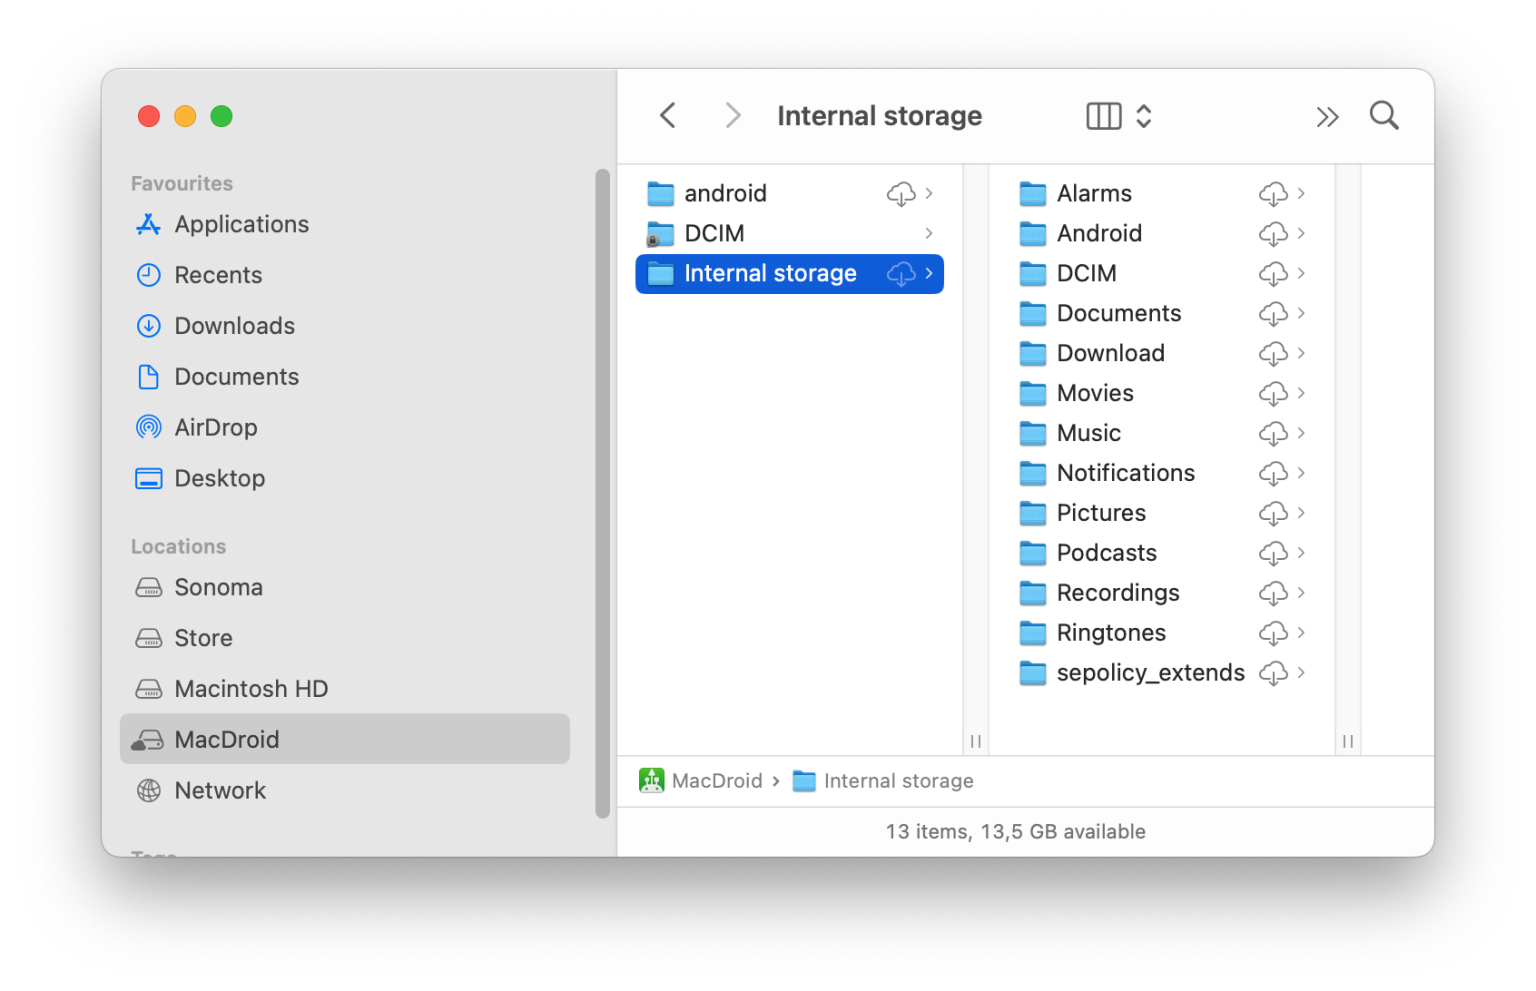Open the view options up-down chevron

(x=1142, y=116)
